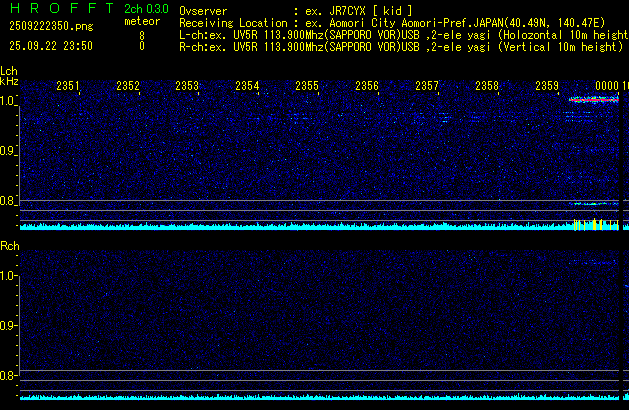Select the 2509222350.png filename label
This screenshot has height=410, width=629.
tap(49, 21)
